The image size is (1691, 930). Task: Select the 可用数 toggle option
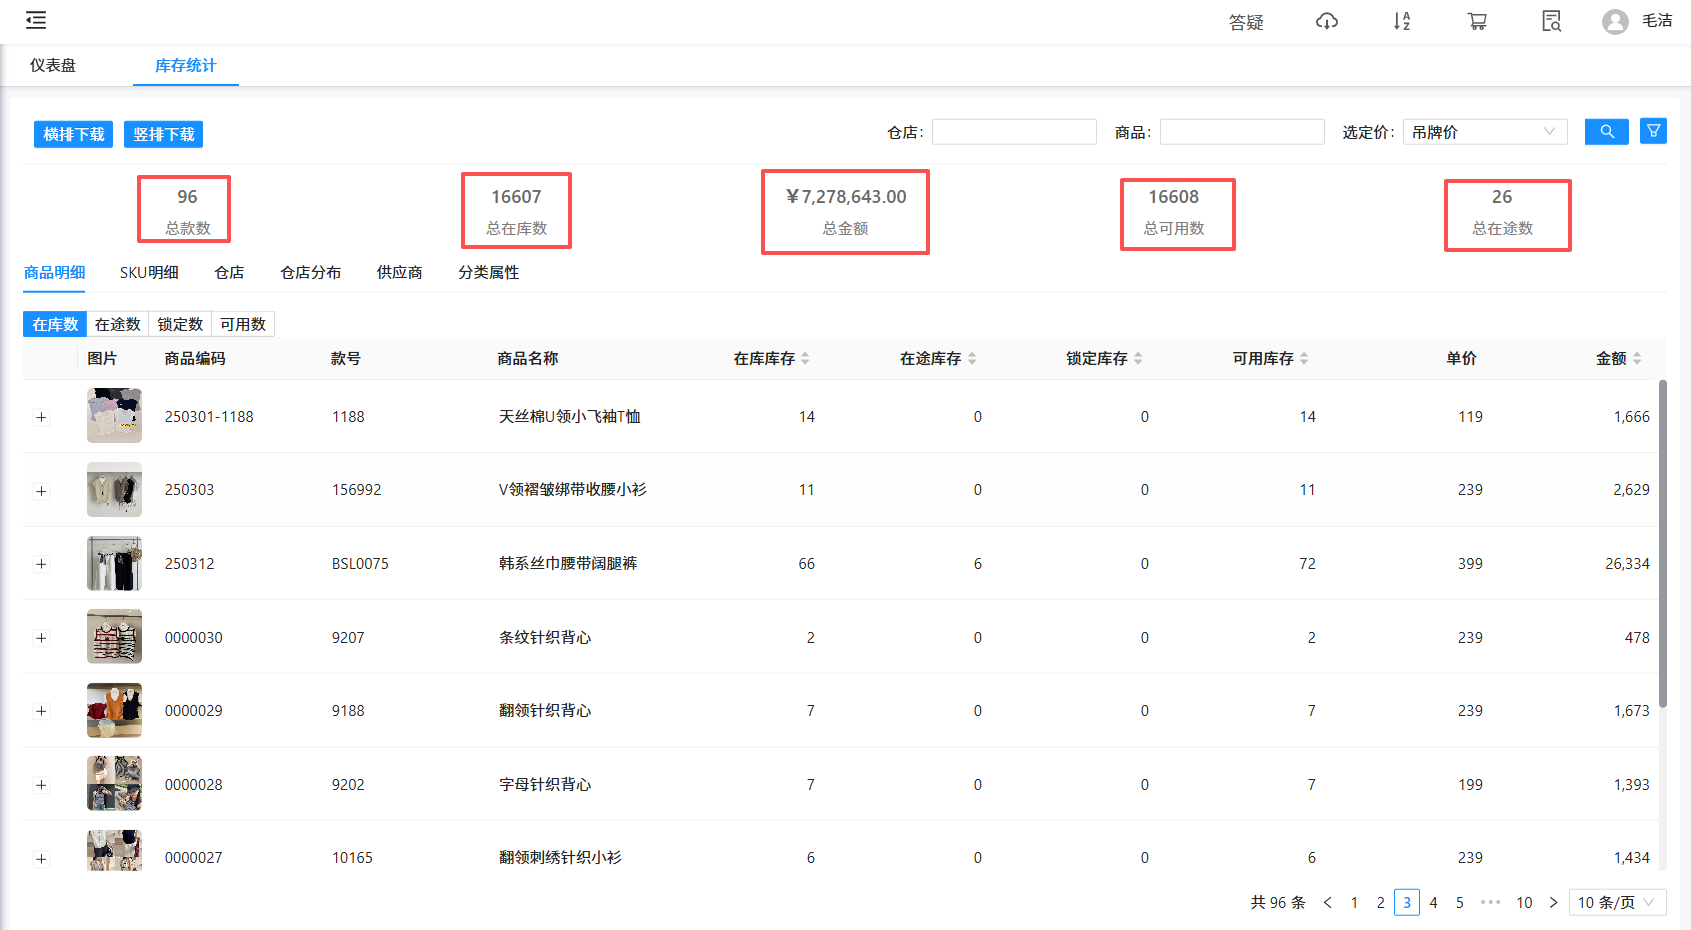(x=243, y=324)
